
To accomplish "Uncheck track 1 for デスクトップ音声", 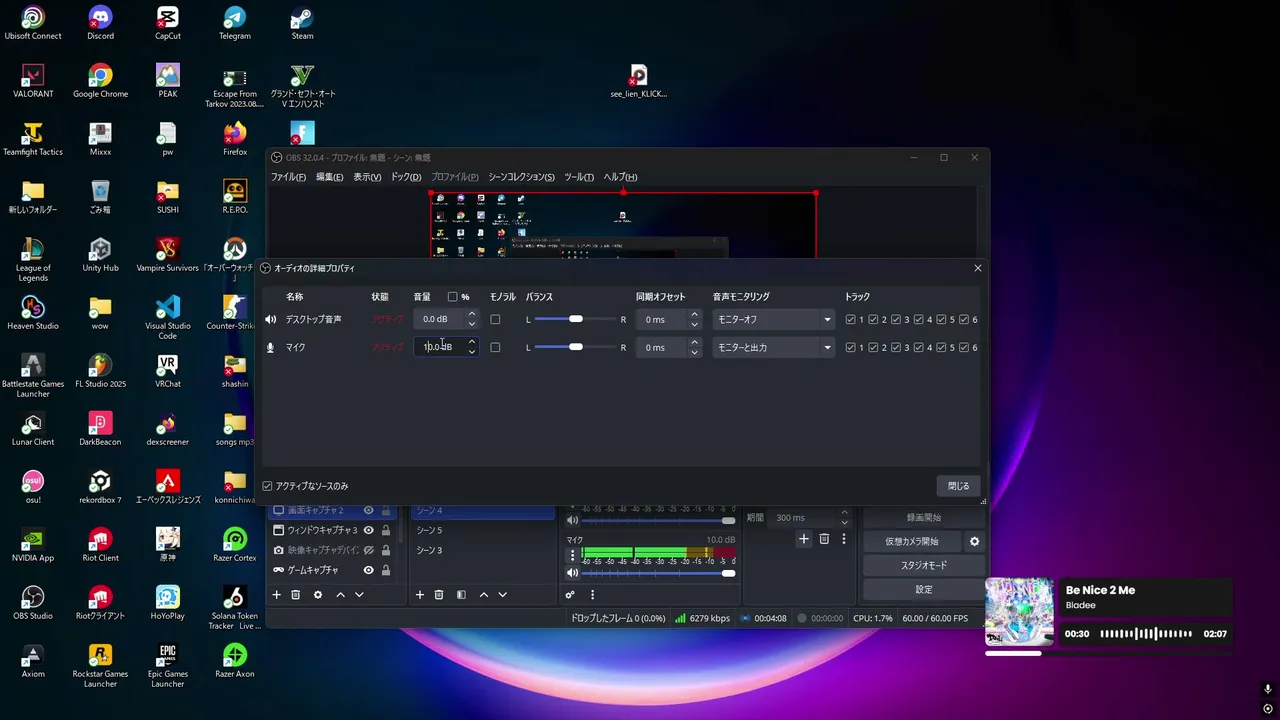I will [x=851, y=320].
